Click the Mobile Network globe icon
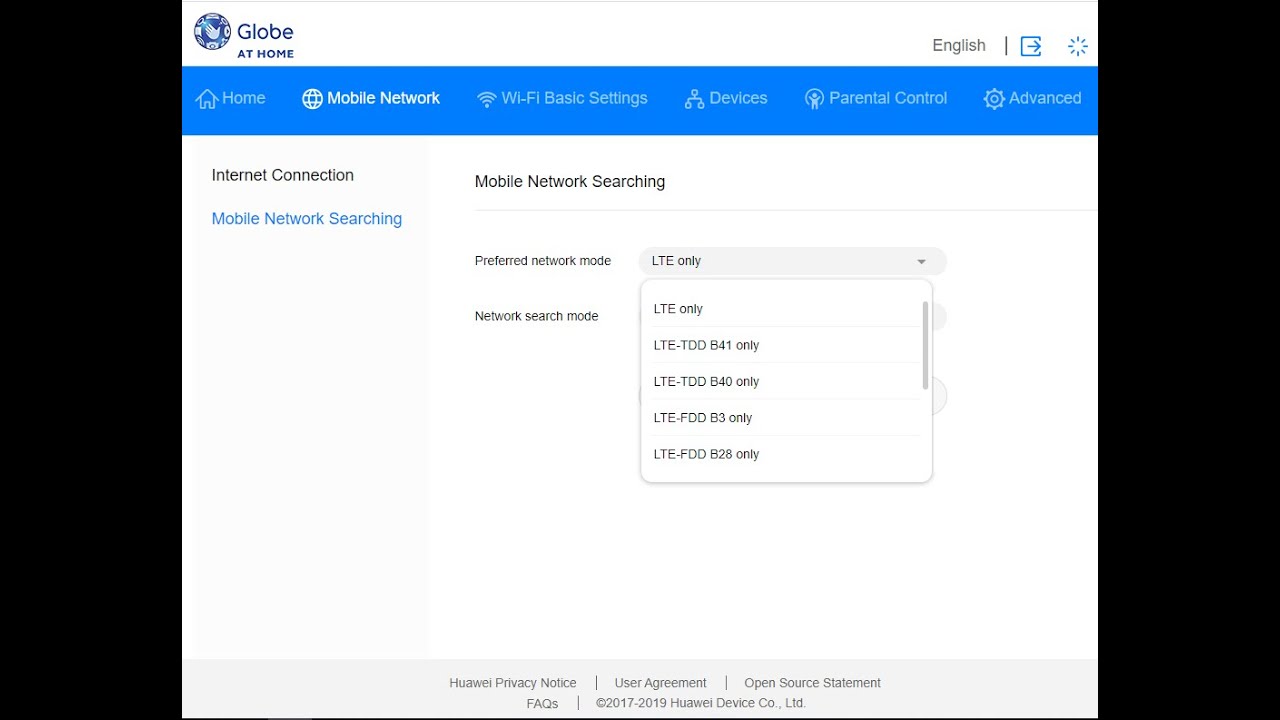 pos(312,99)
